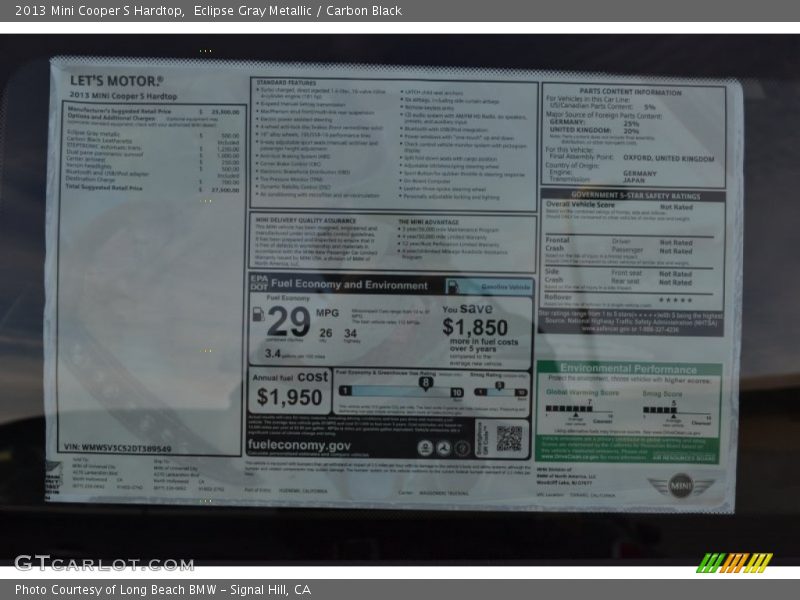
Task: Click the VIN number line
Action: 117,448
